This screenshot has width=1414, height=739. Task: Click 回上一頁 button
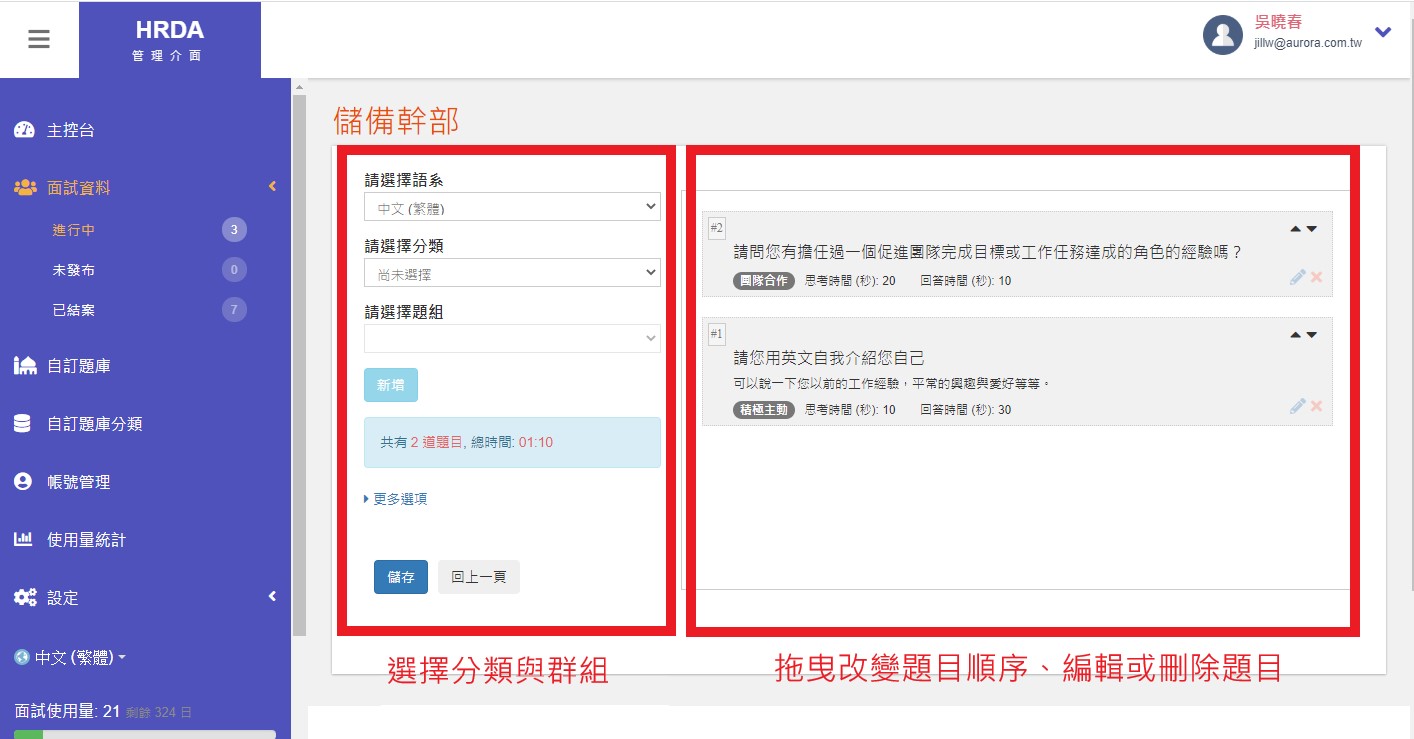point(479,577)
